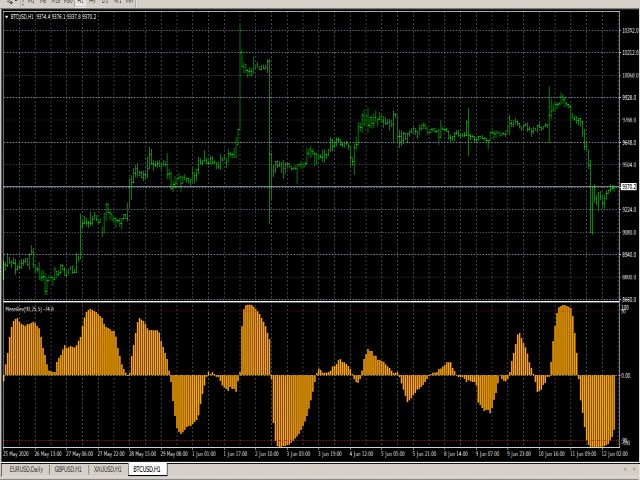Select the M30 timeframe toolbar button
640x480 pixels.
(x=68, y=2)
